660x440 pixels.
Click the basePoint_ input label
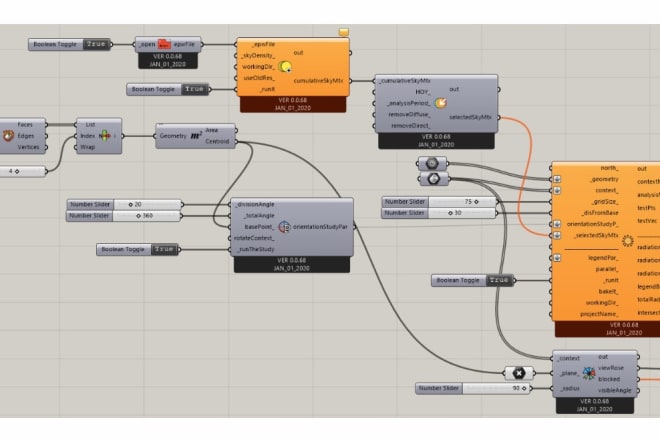coord(259,227)
